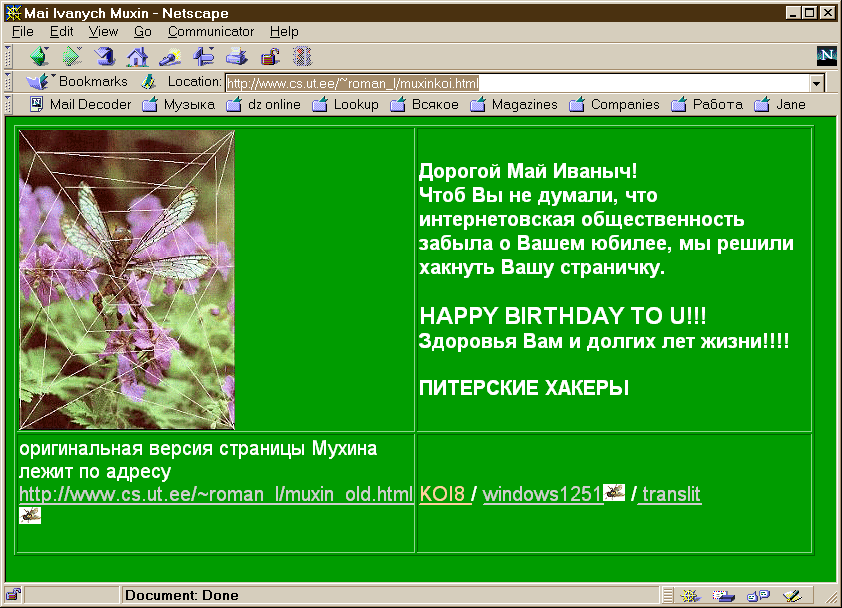842x608 pixels.
Task: Expand the Location history dropdown arrow
Action: tap(817, 83)
